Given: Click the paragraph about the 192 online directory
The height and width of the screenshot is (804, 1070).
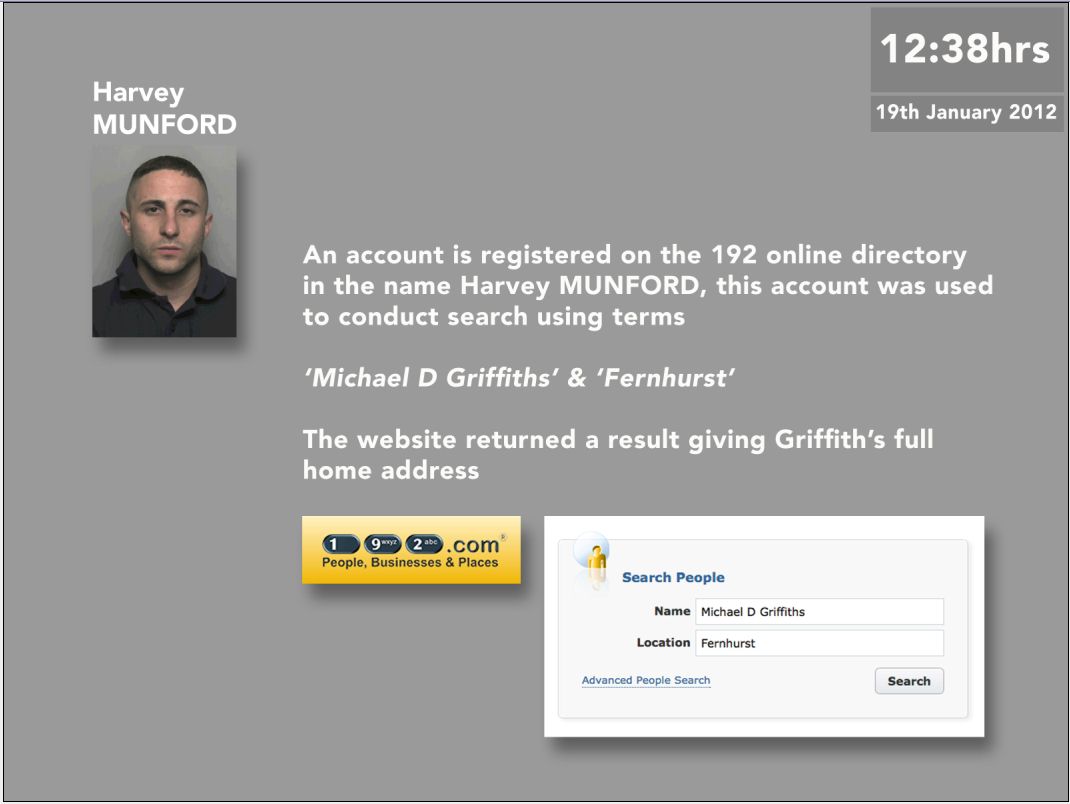Looking at the screenshot, I should click(647, 286).
